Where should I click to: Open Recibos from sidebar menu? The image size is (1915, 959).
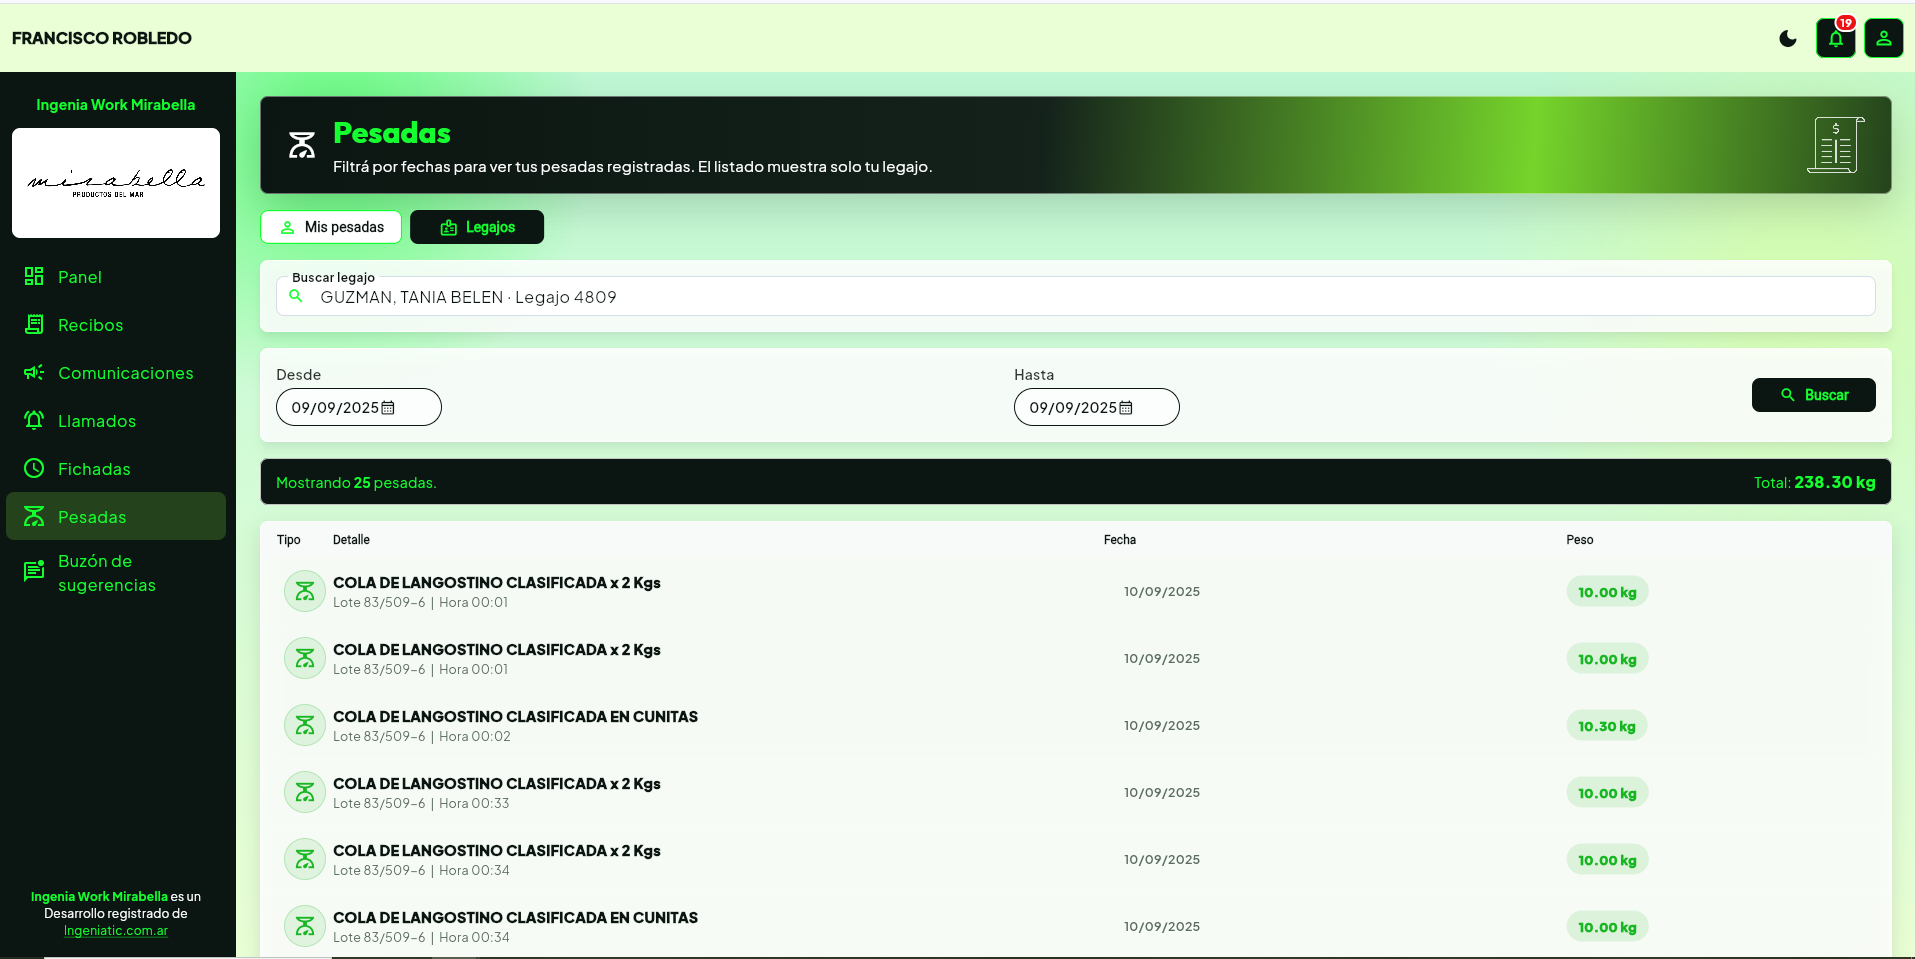tap(116, 325)
